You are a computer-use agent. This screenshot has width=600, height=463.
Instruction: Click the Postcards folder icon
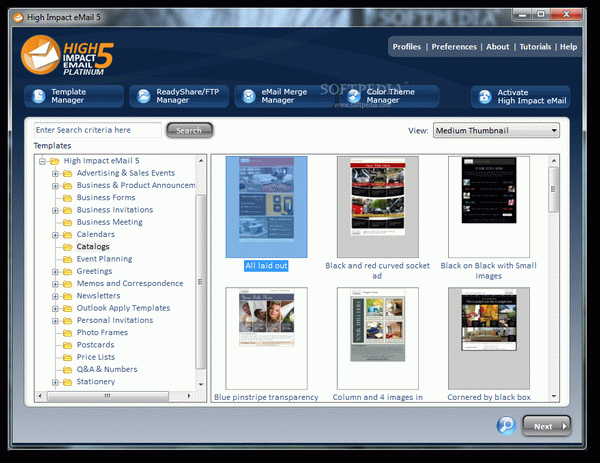[x=67, y=345]
